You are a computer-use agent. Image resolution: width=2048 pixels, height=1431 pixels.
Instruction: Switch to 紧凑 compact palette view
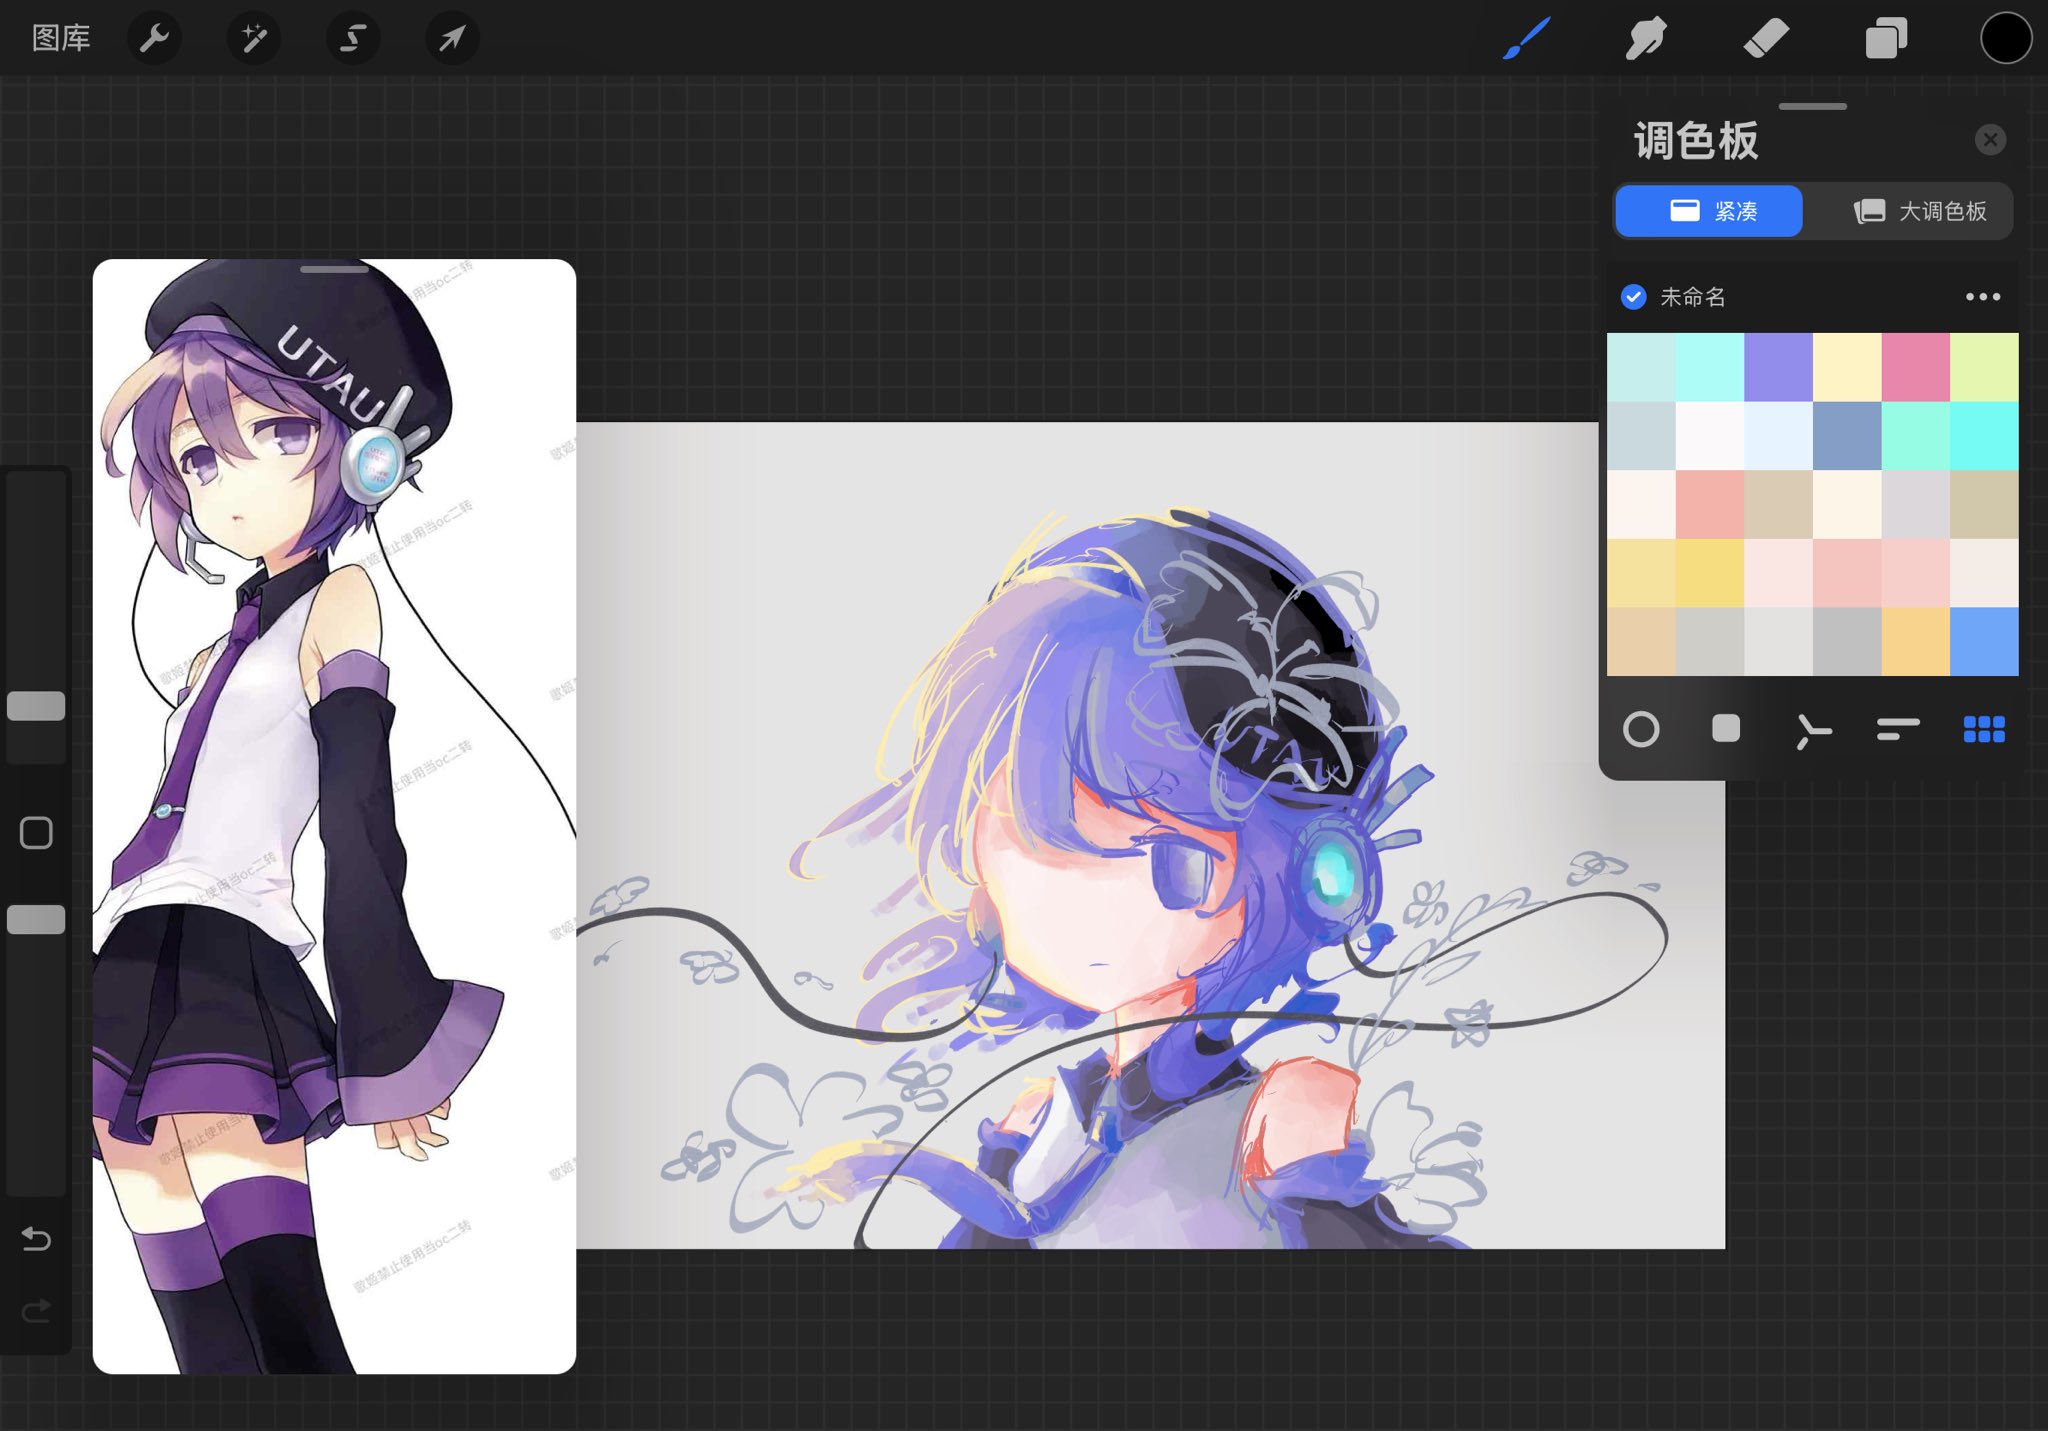pos(1710,211)
